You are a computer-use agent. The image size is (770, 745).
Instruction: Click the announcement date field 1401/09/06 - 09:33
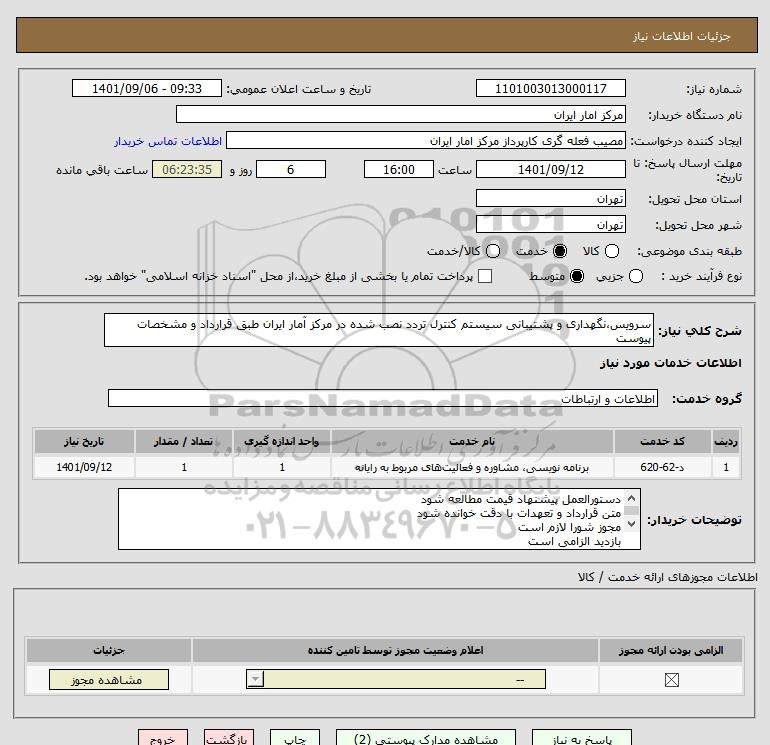click(x=147, y=88)
